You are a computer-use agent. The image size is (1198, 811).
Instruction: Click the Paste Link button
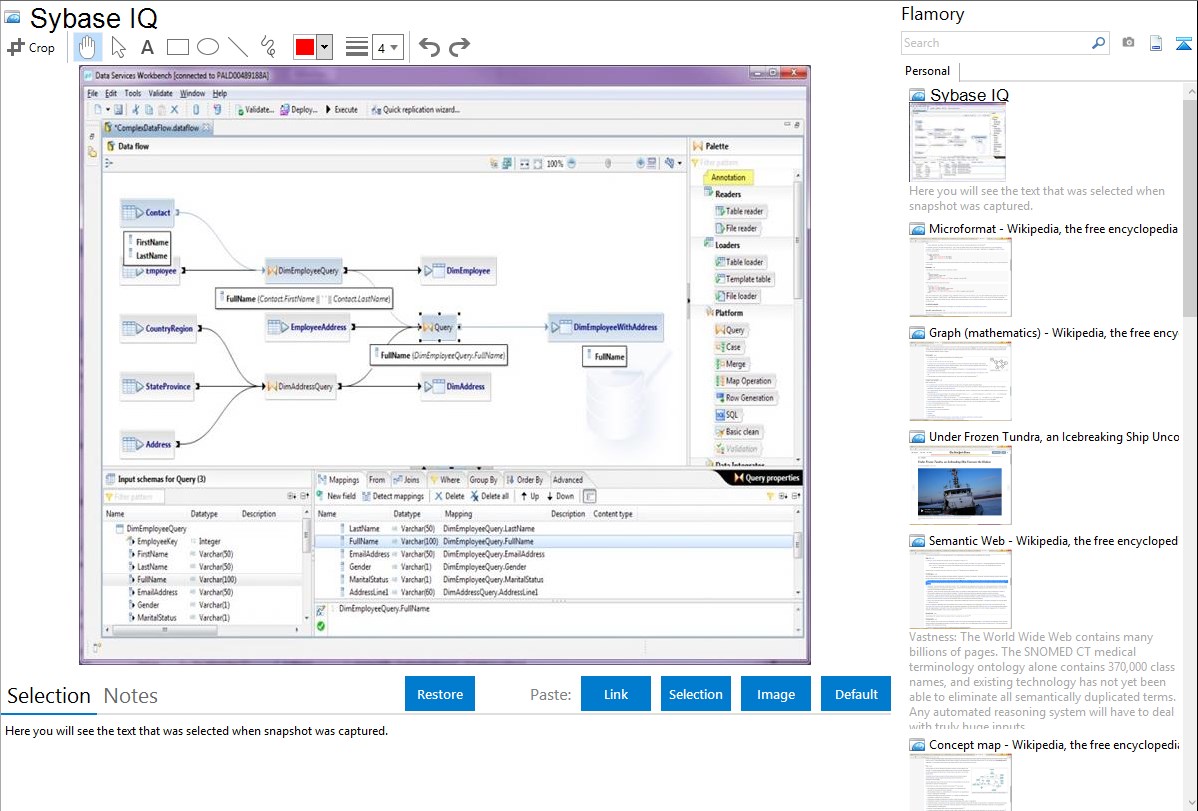pos(616,694)
